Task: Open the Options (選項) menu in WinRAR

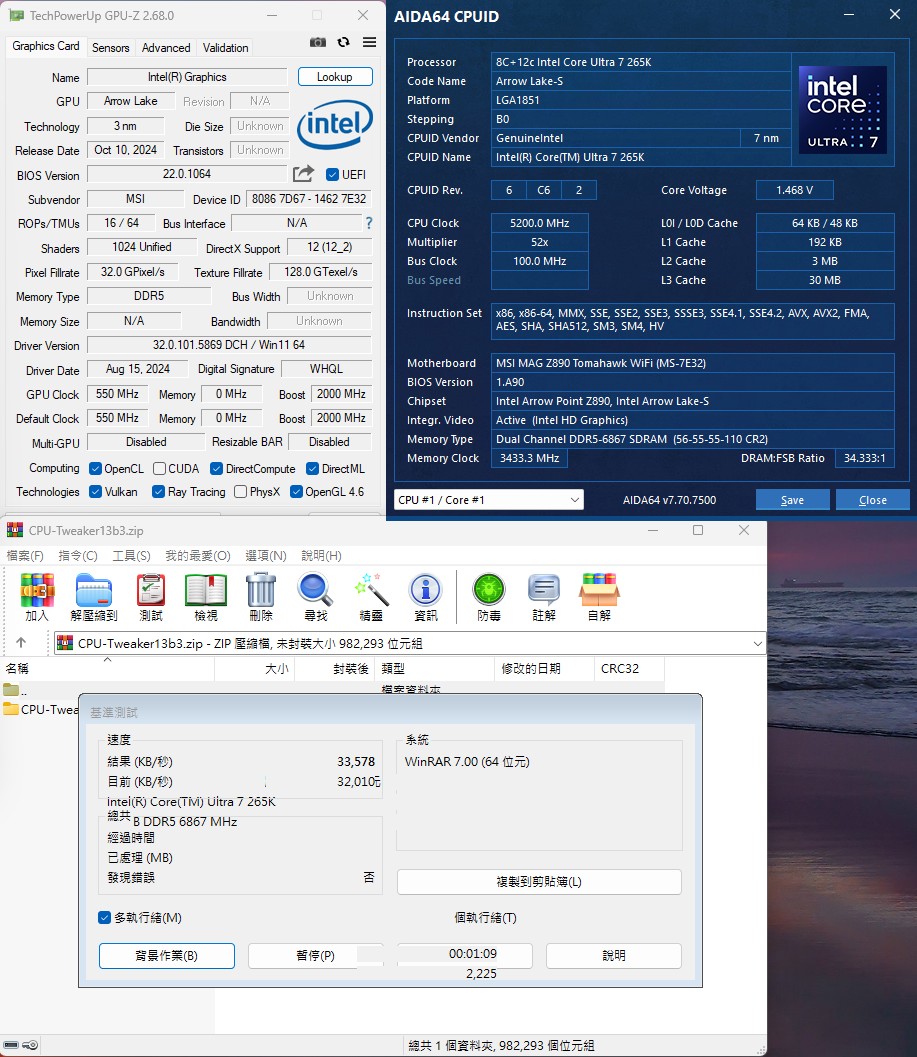Action: (x=266, y=555)
